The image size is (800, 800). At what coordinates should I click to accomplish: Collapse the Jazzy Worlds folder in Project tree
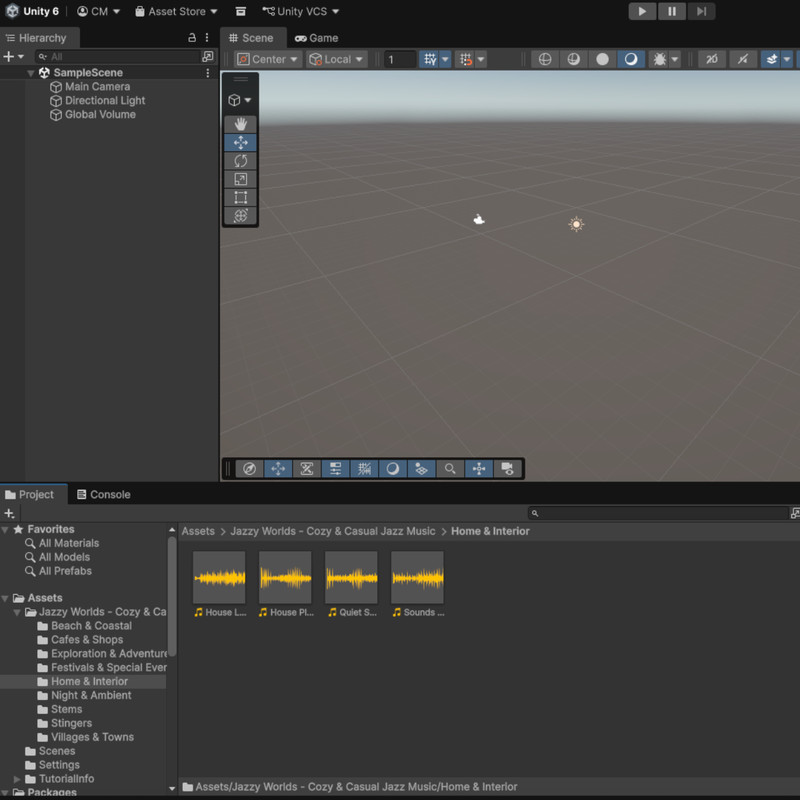coord(17,612)
